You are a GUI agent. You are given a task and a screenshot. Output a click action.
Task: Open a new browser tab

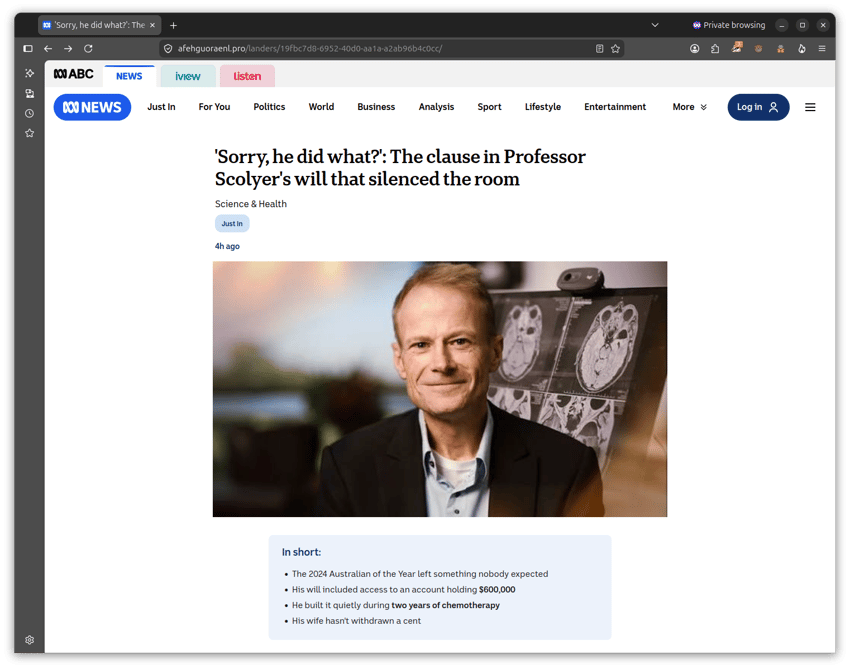173,25
